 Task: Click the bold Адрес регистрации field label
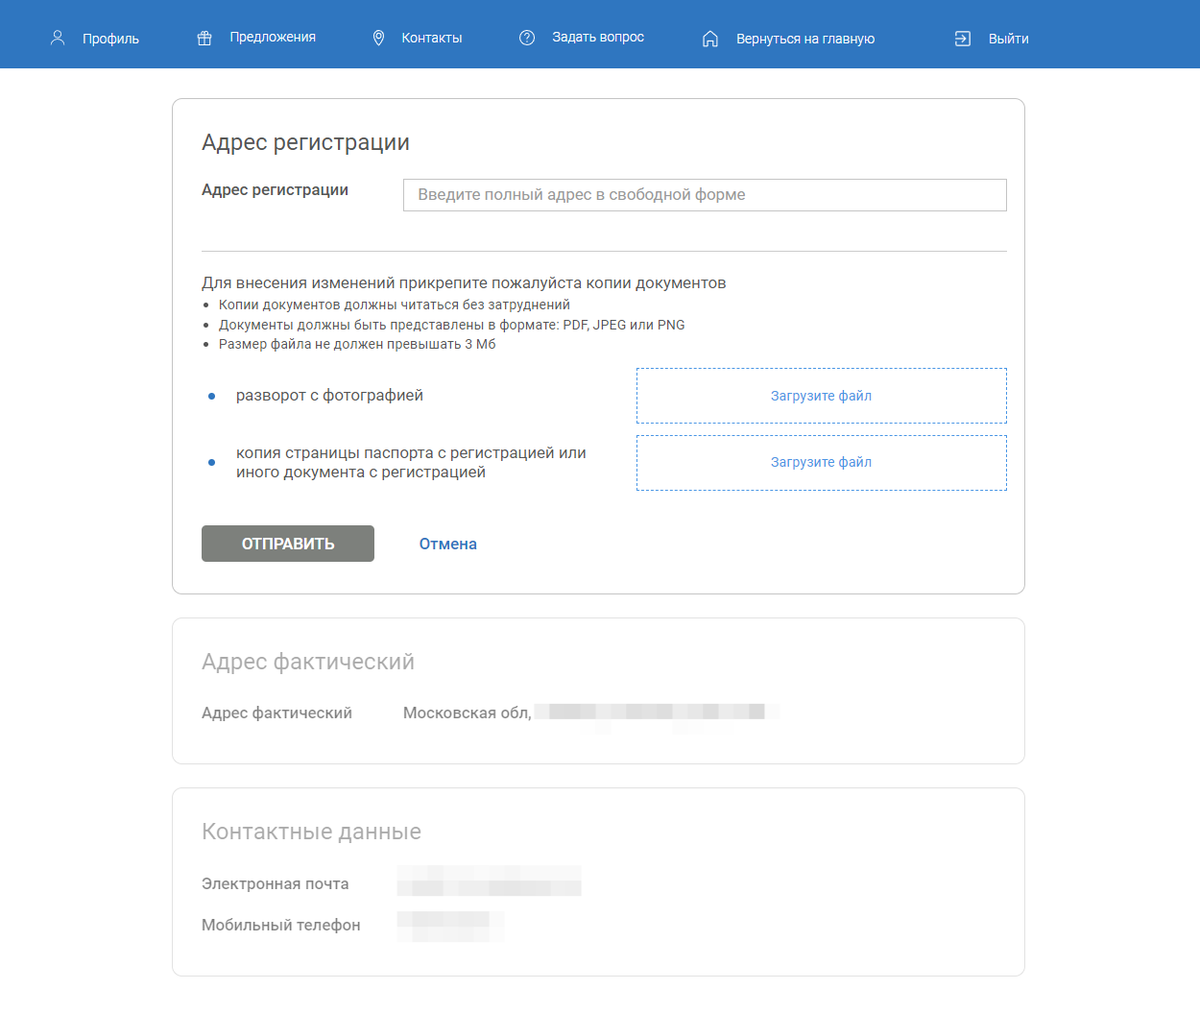tap(275, 190)
